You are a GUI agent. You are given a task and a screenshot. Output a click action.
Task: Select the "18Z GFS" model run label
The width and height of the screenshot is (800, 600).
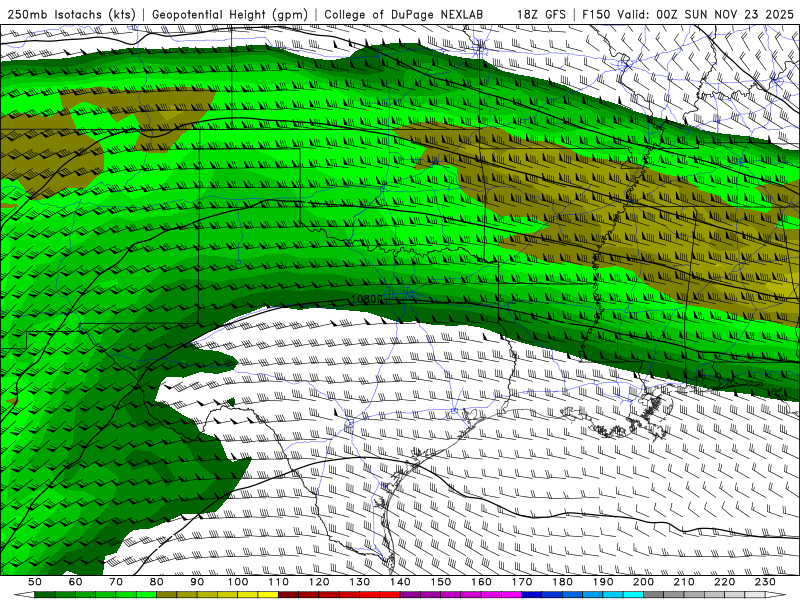click(541, 14)
